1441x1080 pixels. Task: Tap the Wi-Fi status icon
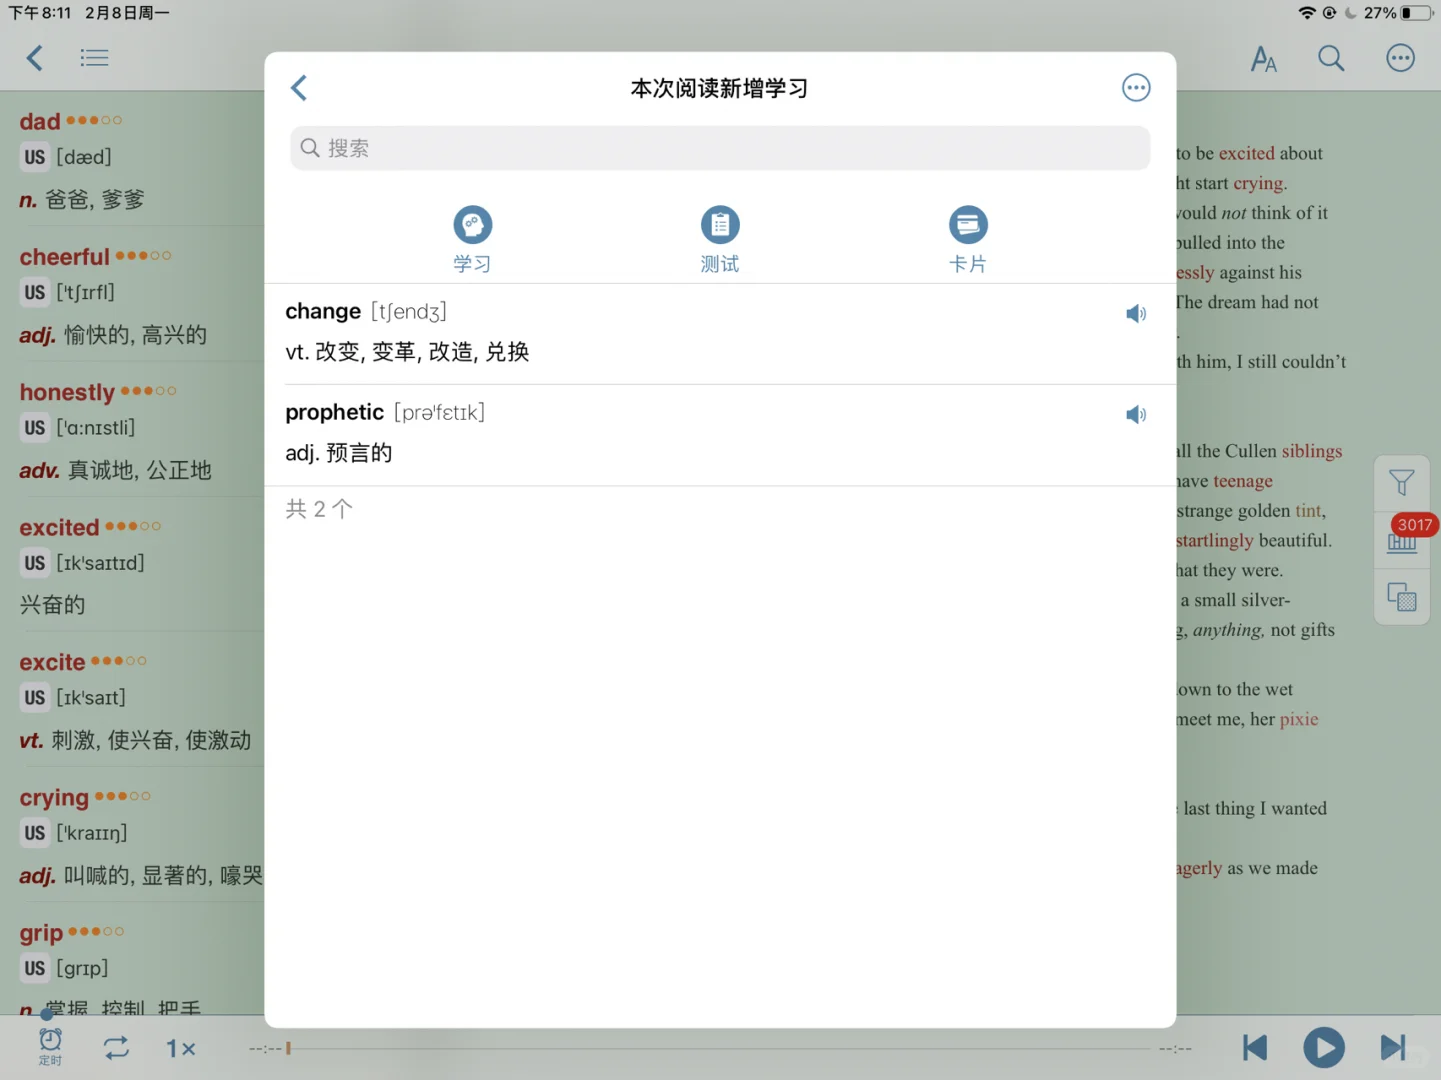pos(1307,13)
